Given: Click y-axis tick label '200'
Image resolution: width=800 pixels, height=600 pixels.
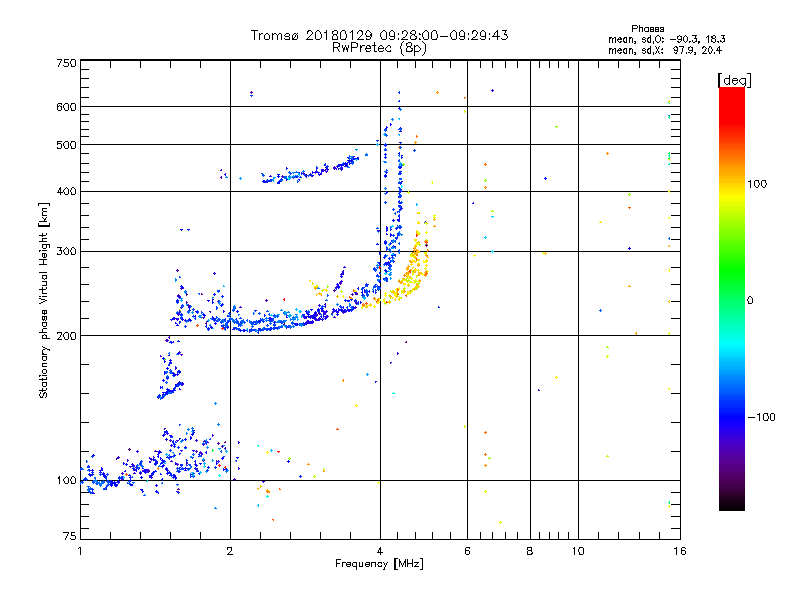Looking at the screenshot, I should tap(66, 336).
